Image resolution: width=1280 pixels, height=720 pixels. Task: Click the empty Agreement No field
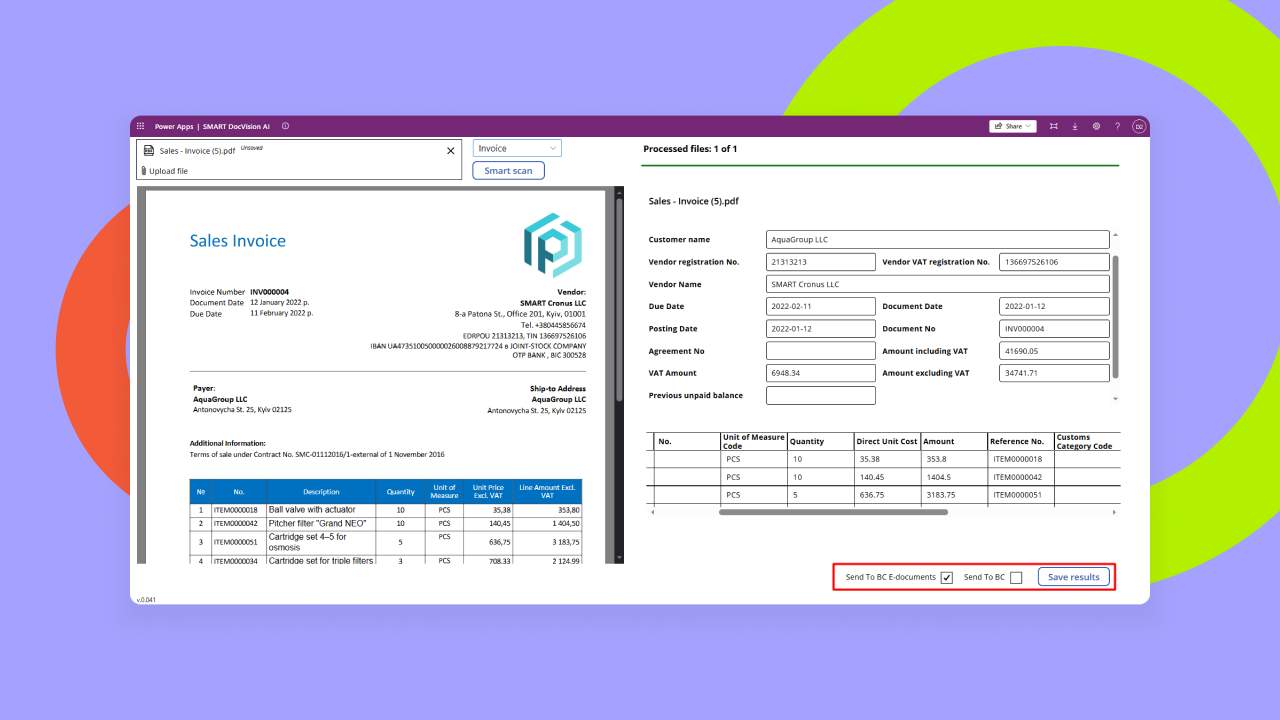(821, 351)
